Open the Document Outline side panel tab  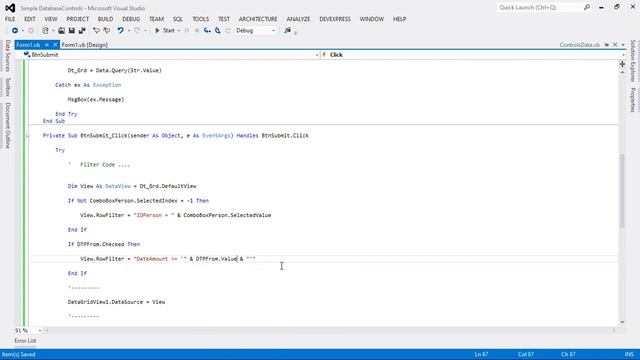pyautogui.click(x=7, y=126)
